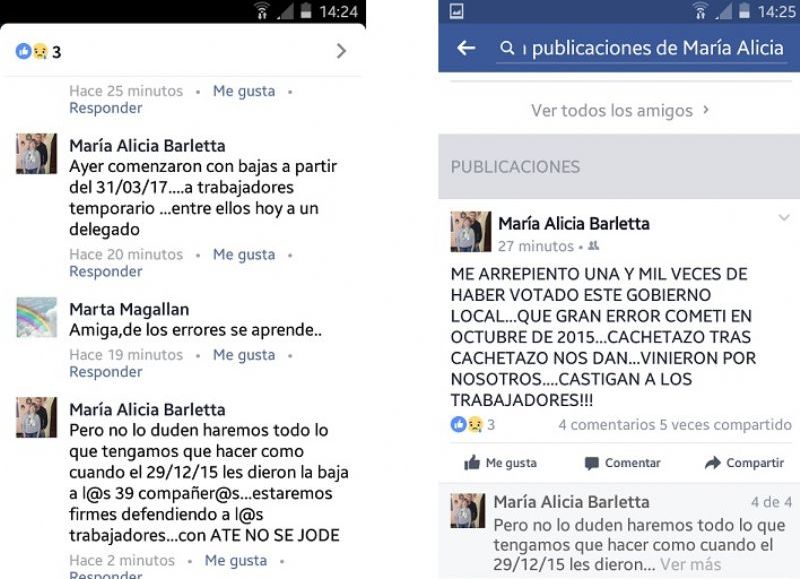Screen dimensions: 800x579
Task: Tap the image notification icon in the status bar
Action: click(x=456, y=11)
